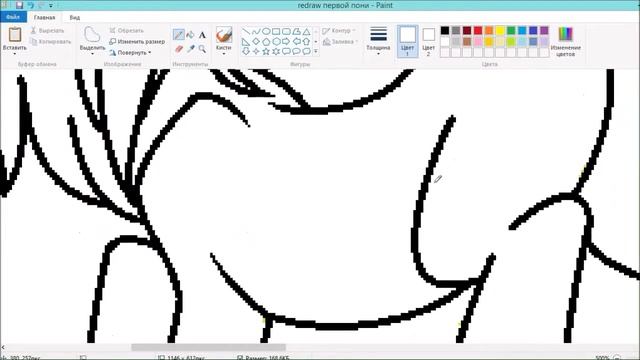Choose the Polygon shape
This screenshot has width=640, height=360.
point(296,31)
